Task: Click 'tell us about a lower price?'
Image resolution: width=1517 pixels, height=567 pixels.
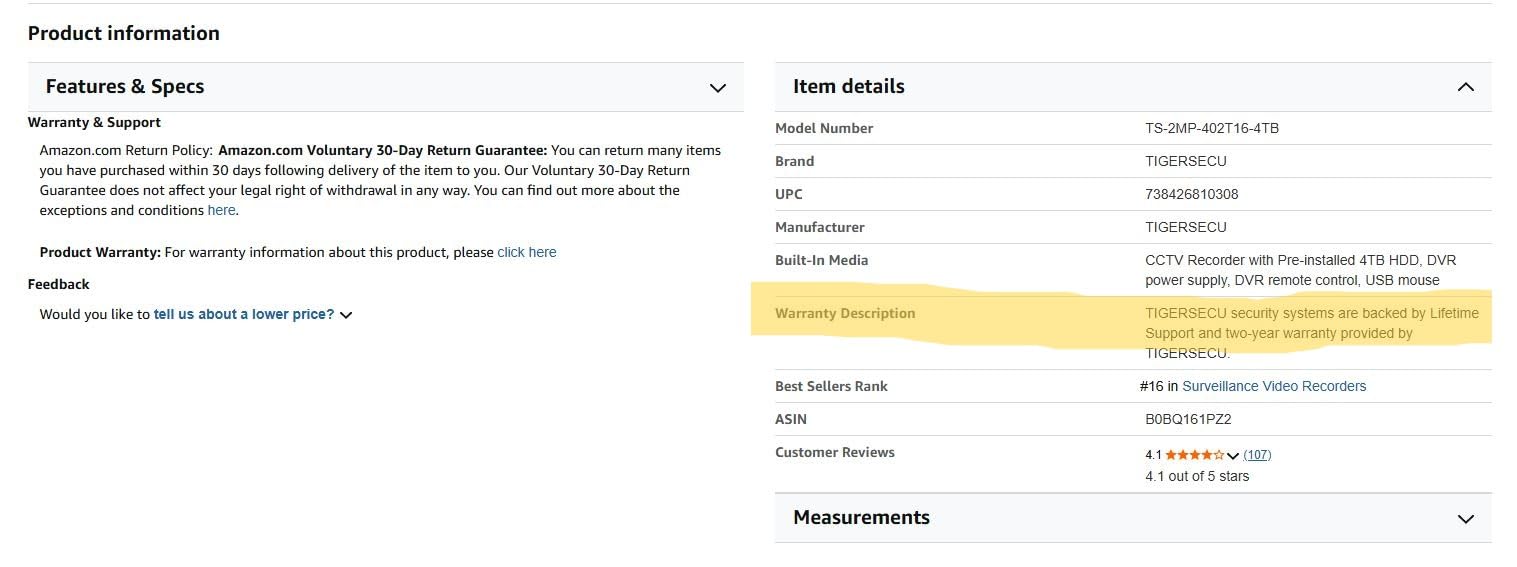Action: (x=244, y=314)
